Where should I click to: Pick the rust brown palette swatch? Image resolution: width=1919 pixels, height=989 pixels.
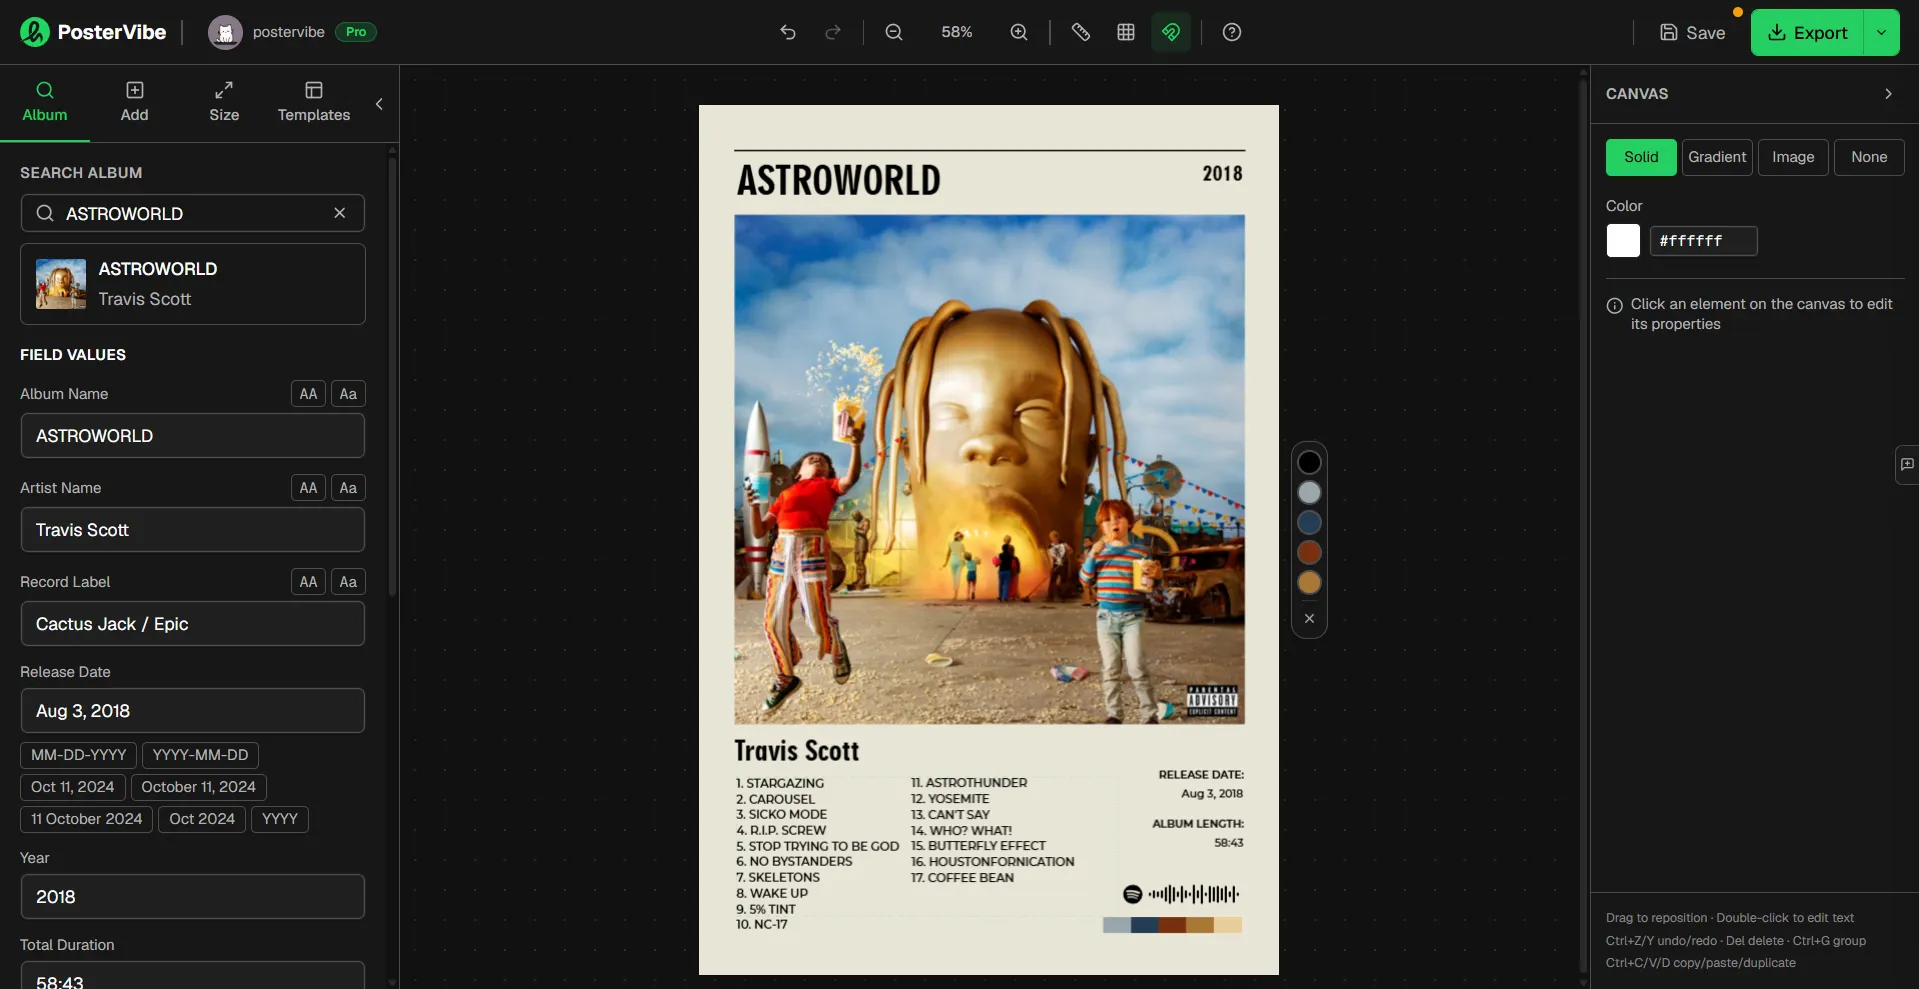pos(1309,552)
